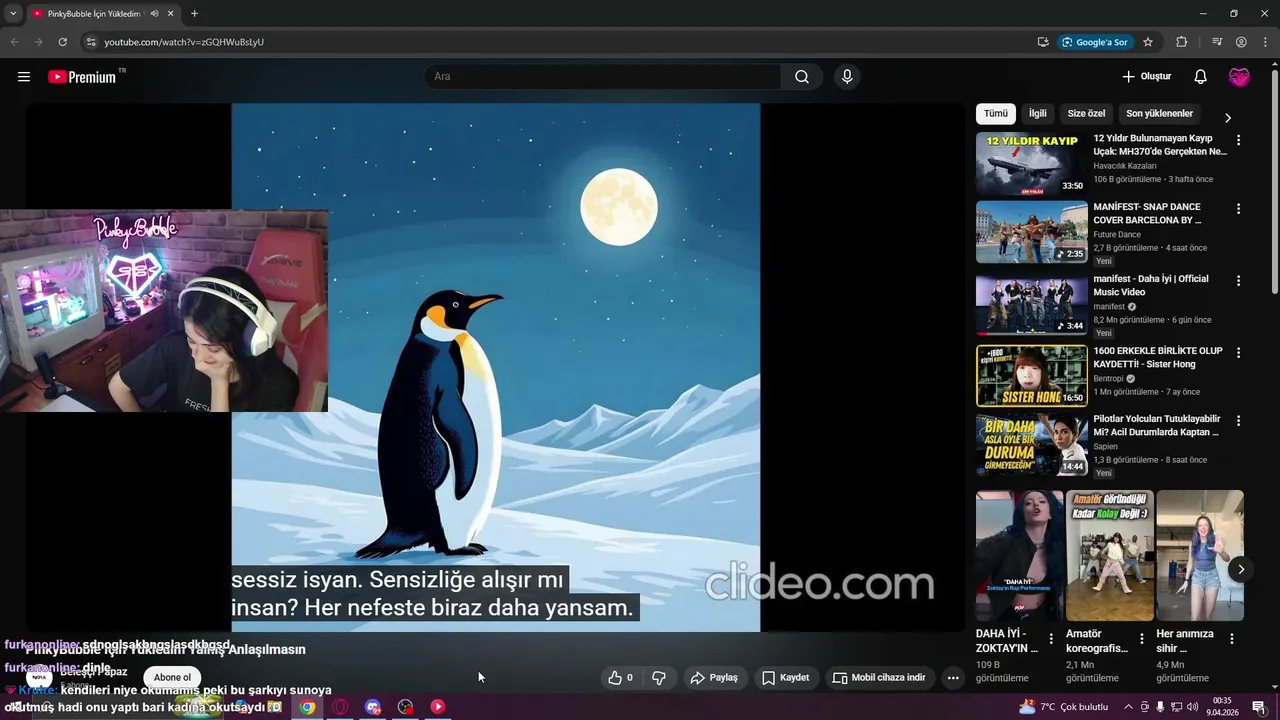
Task: Open options menu for MH370 video
Action: (x=1238, y=141)
